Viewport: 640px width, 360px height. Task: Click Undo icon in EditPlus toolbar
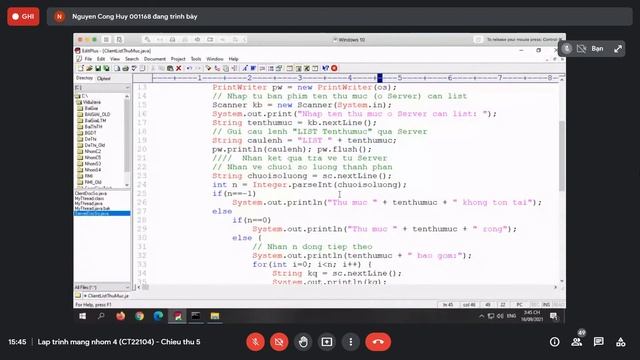(x=189, y=68)
